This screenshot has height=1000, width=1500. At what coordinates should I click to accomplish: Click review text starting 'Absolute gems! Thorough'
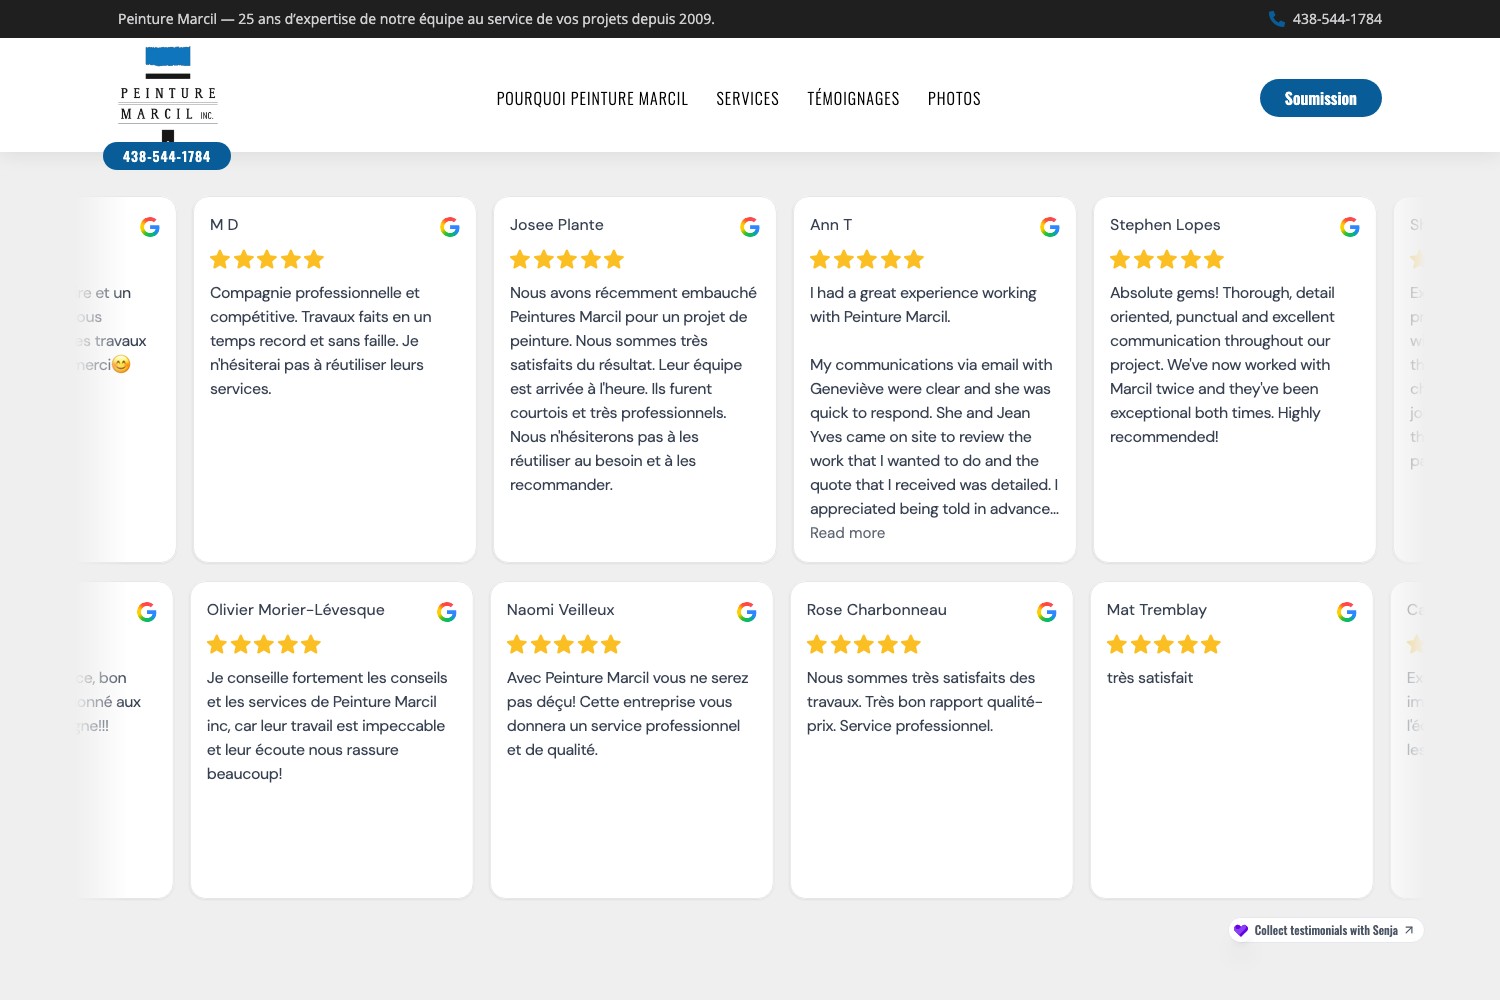point(1222,365)
